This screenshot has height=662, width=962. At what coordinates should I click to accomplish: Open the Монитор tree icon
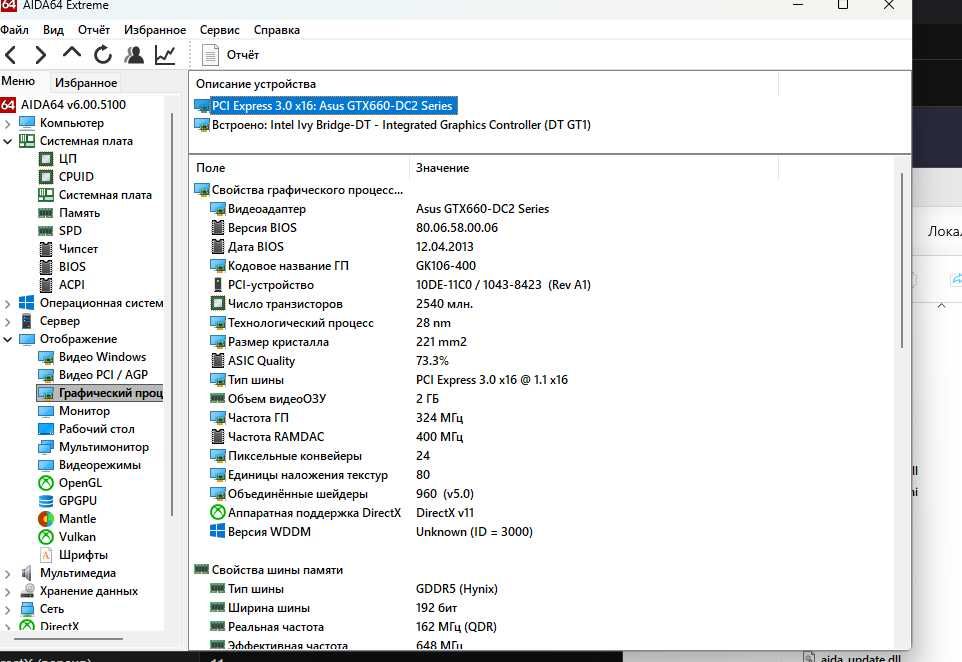[x=46, y=411]
